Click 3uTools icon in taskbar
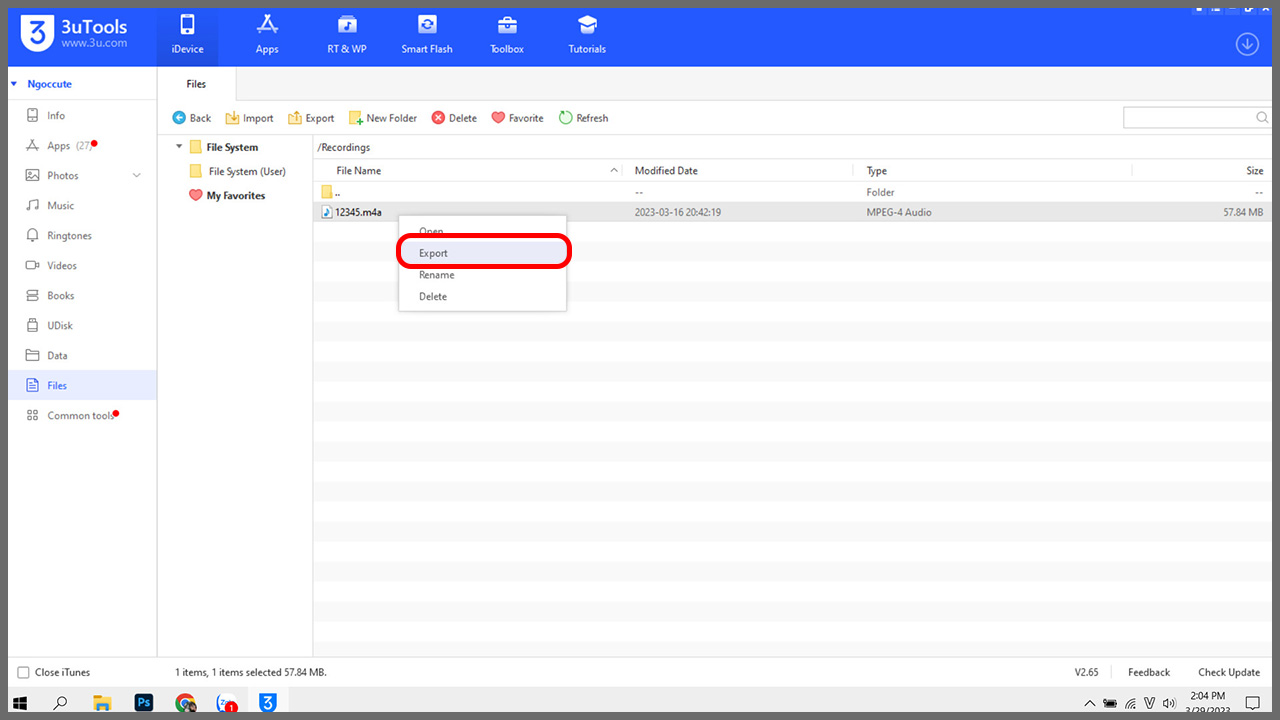This screenshot has width=1280, height=720. tap(267, 703)
